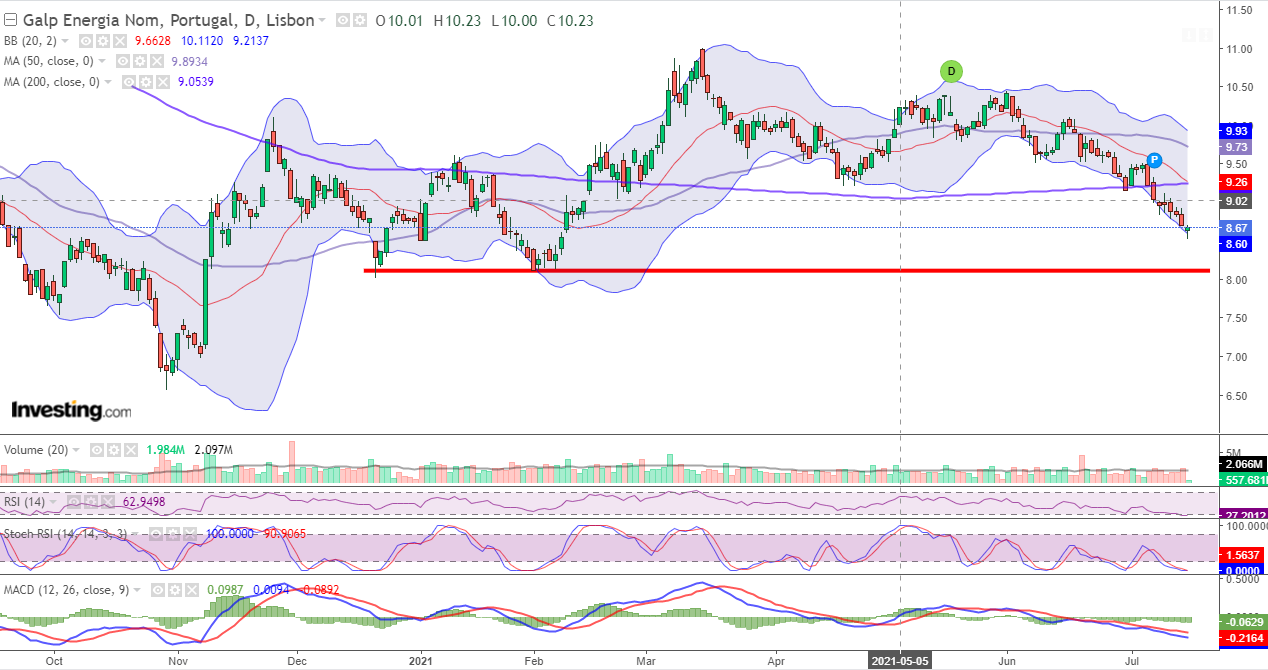Click the 9.73 gray MA price label

(1236, 147)
